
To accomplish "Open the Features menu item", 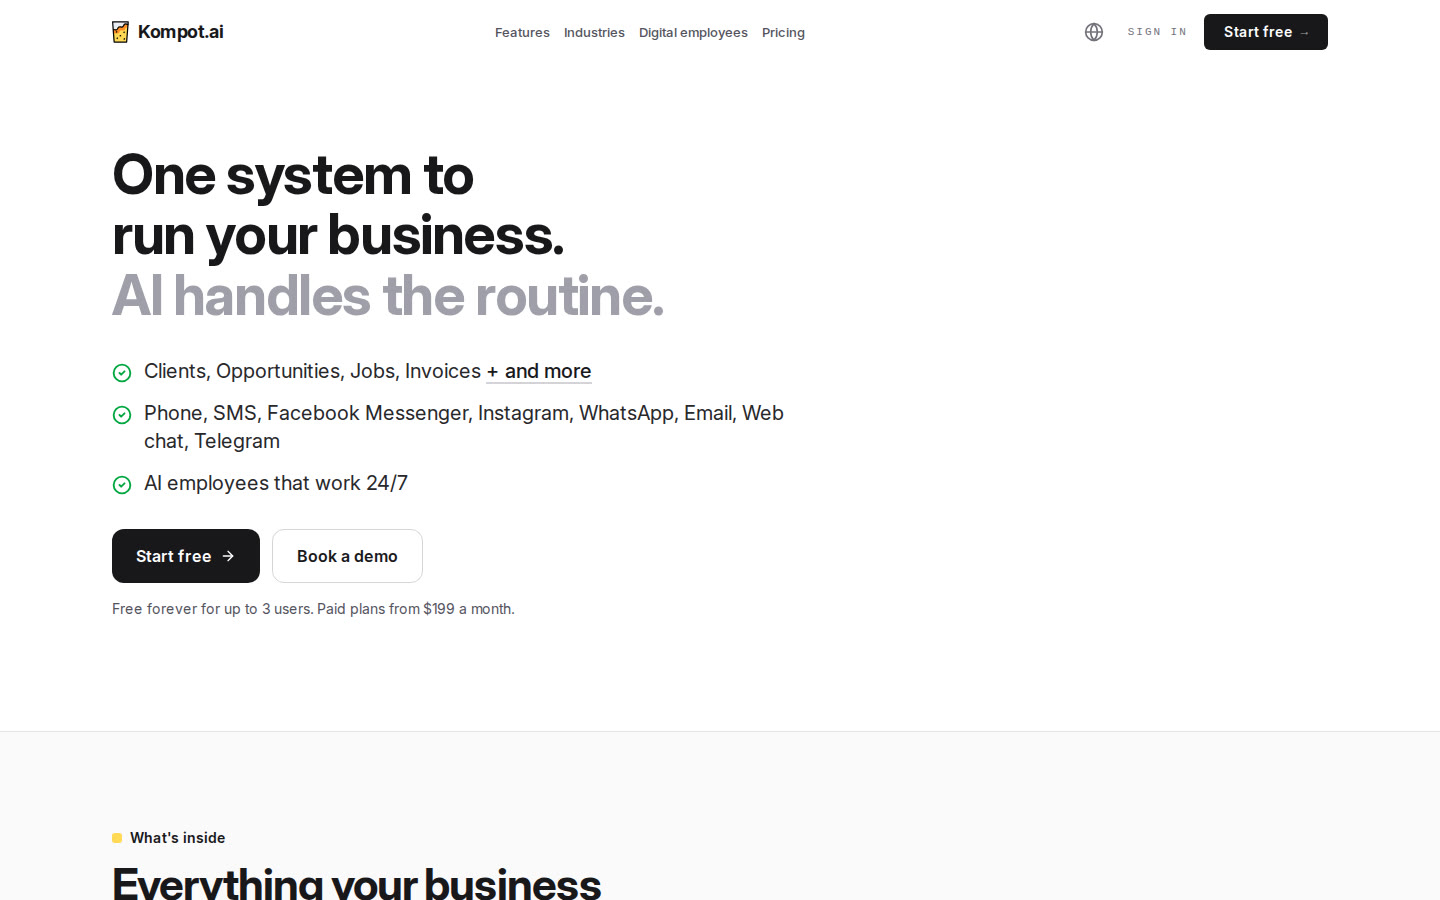I will (x=522, y=33).
